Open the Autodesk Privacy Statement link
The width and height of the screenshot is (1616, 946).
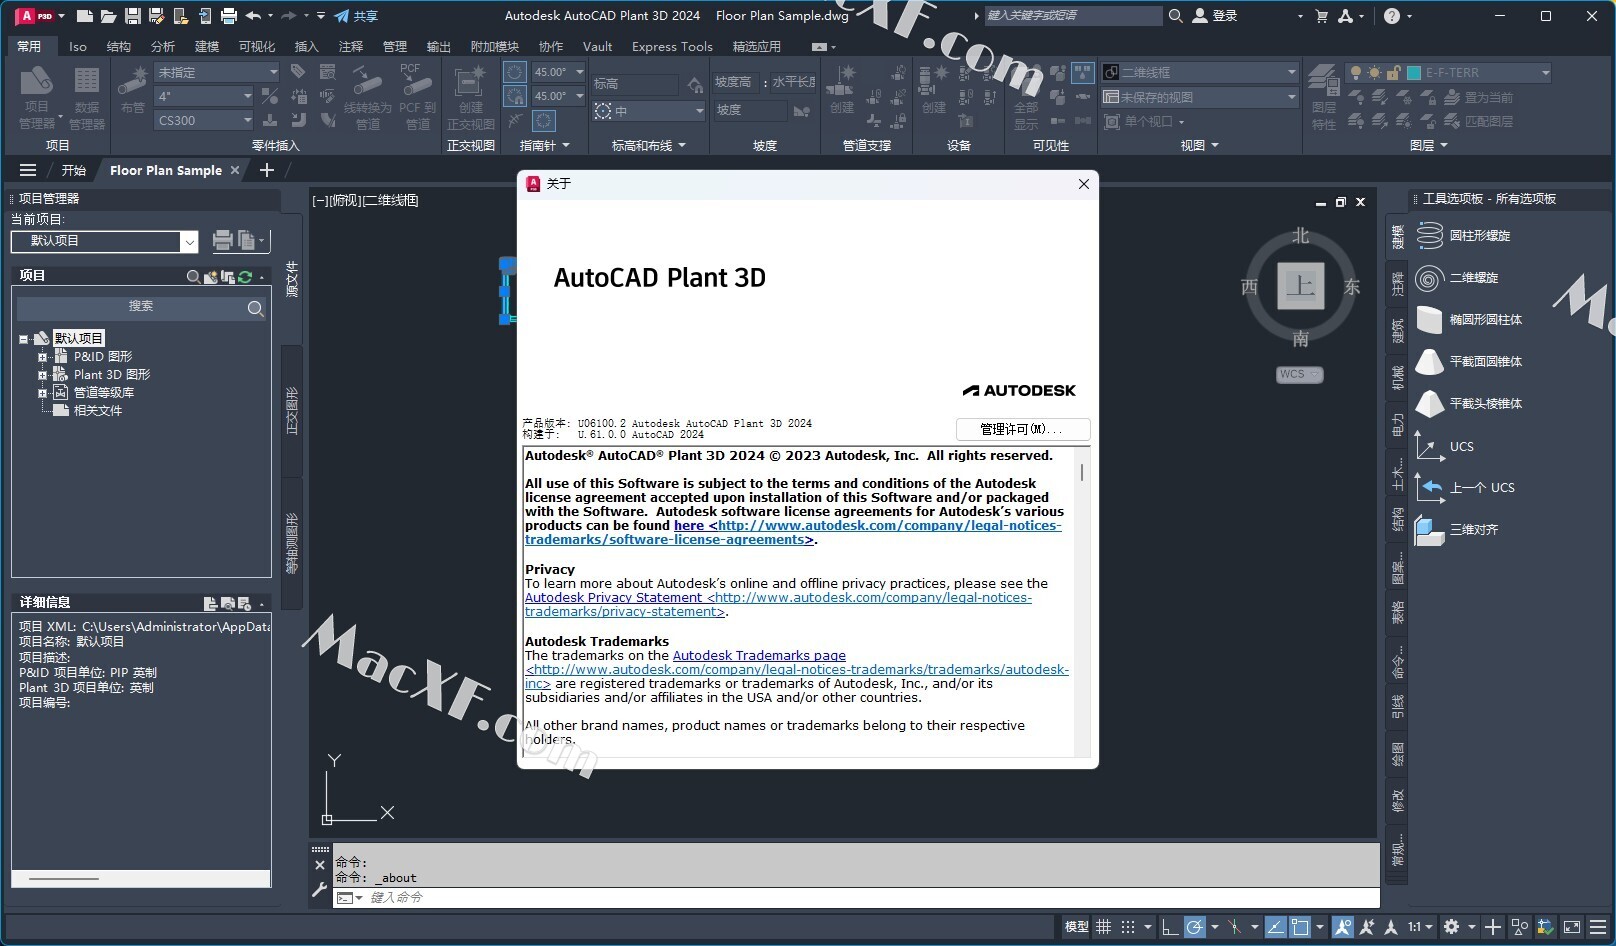point(614,597)
